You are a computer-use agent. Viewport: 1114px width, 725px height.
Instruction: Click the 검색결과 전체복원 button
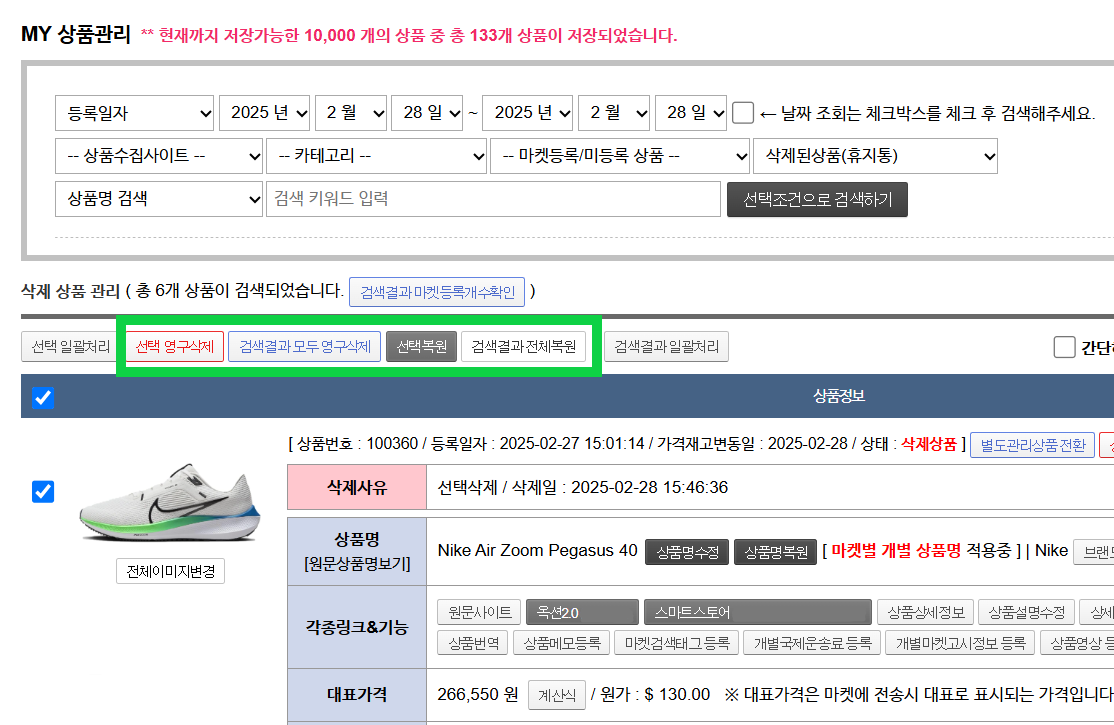[524, 347]
